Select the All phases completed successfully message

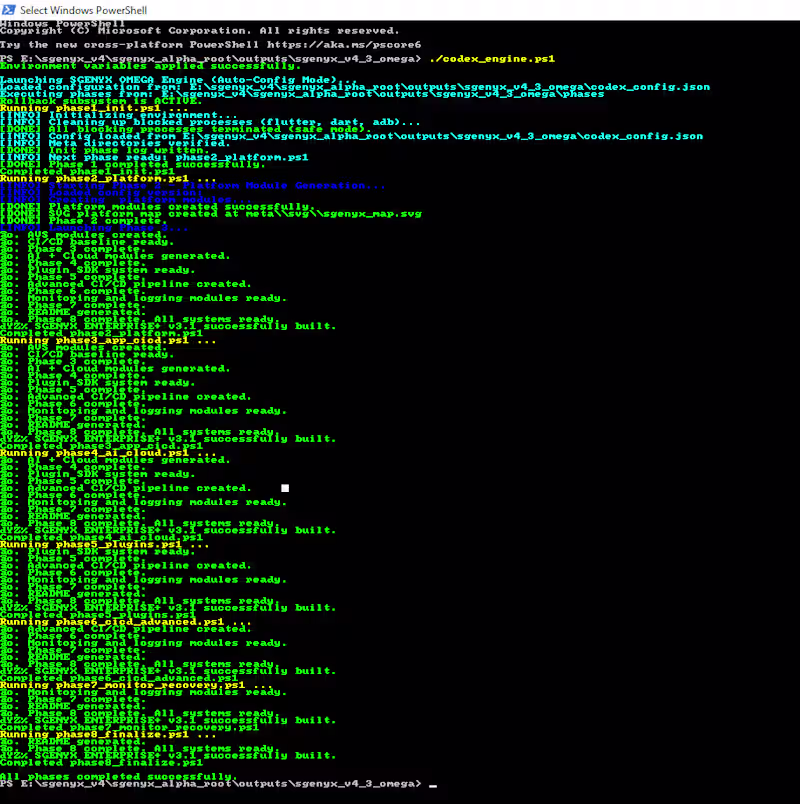[116, 775]
